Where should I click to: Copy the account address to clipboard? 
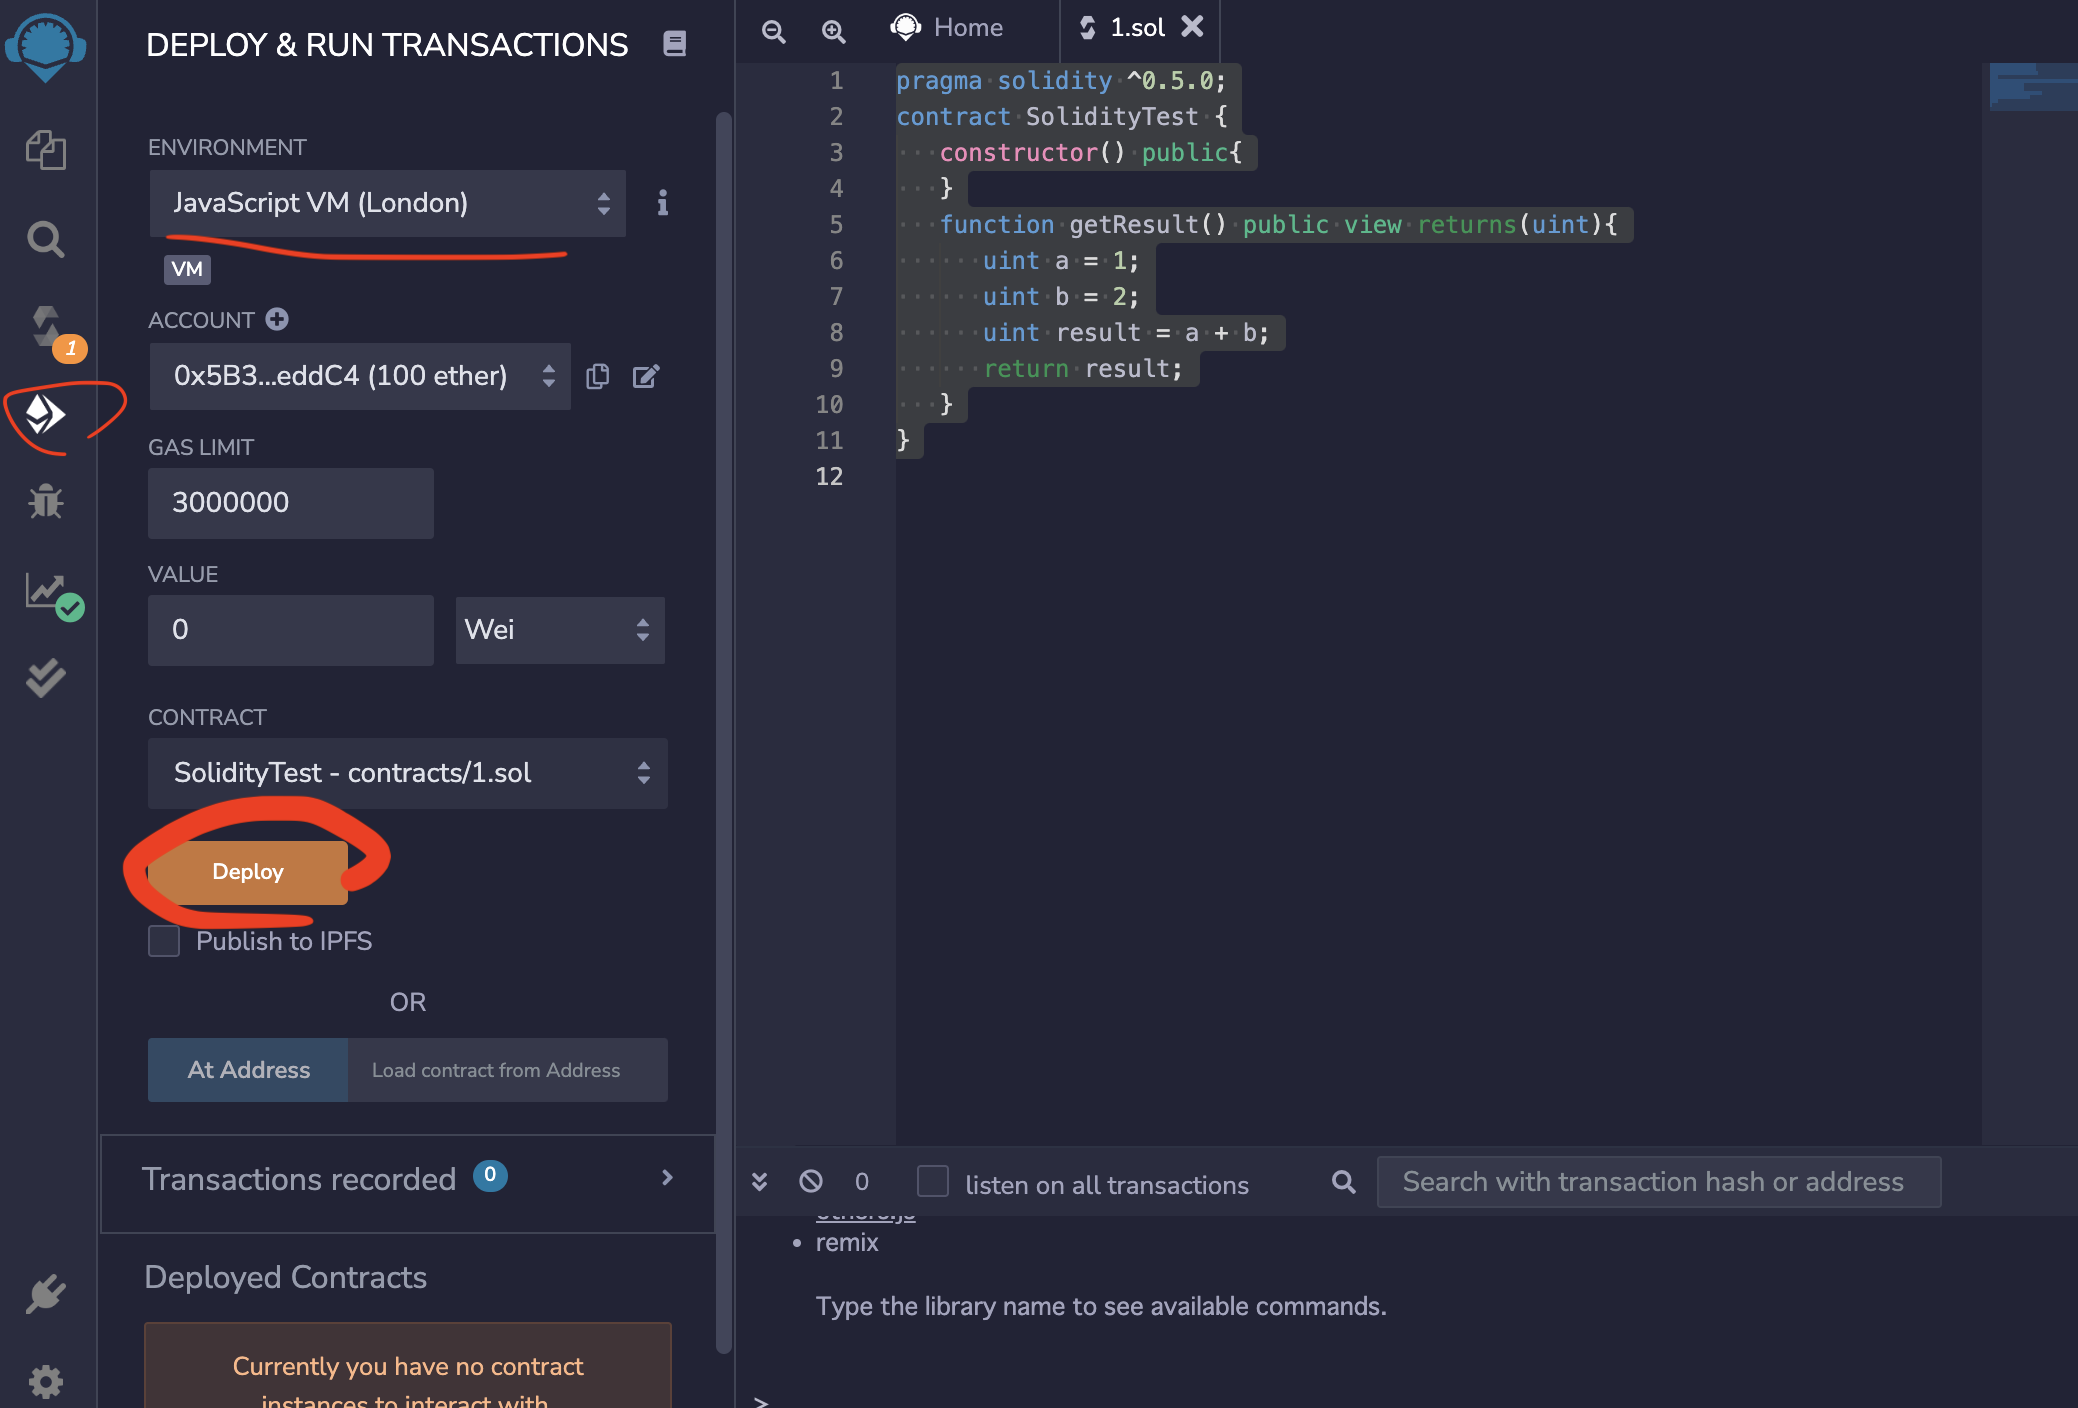click(598, 376)
